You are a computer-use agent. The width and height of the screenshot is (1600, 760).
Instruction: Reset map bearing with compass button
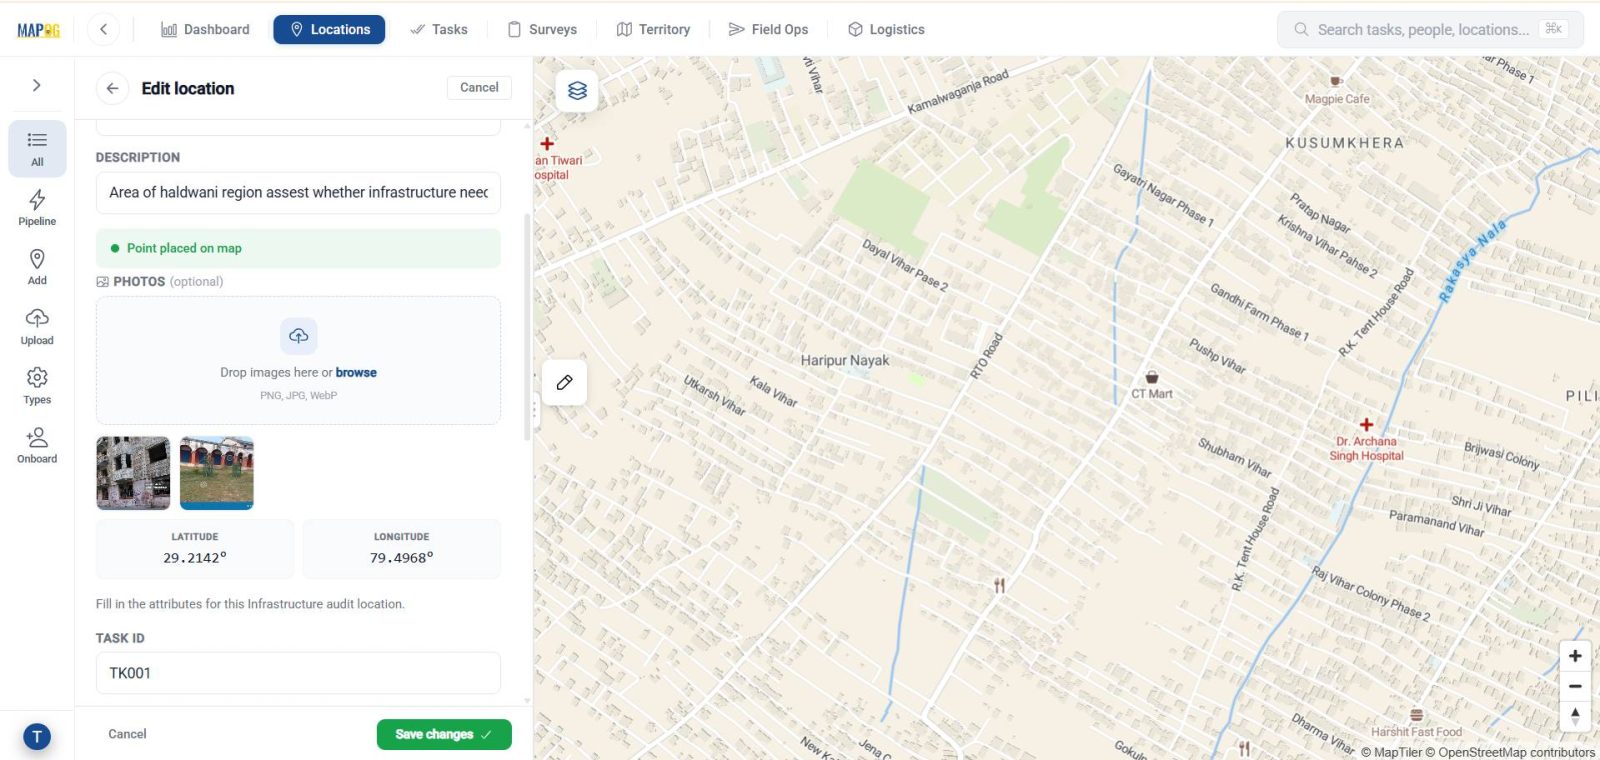click(1575, 716)
